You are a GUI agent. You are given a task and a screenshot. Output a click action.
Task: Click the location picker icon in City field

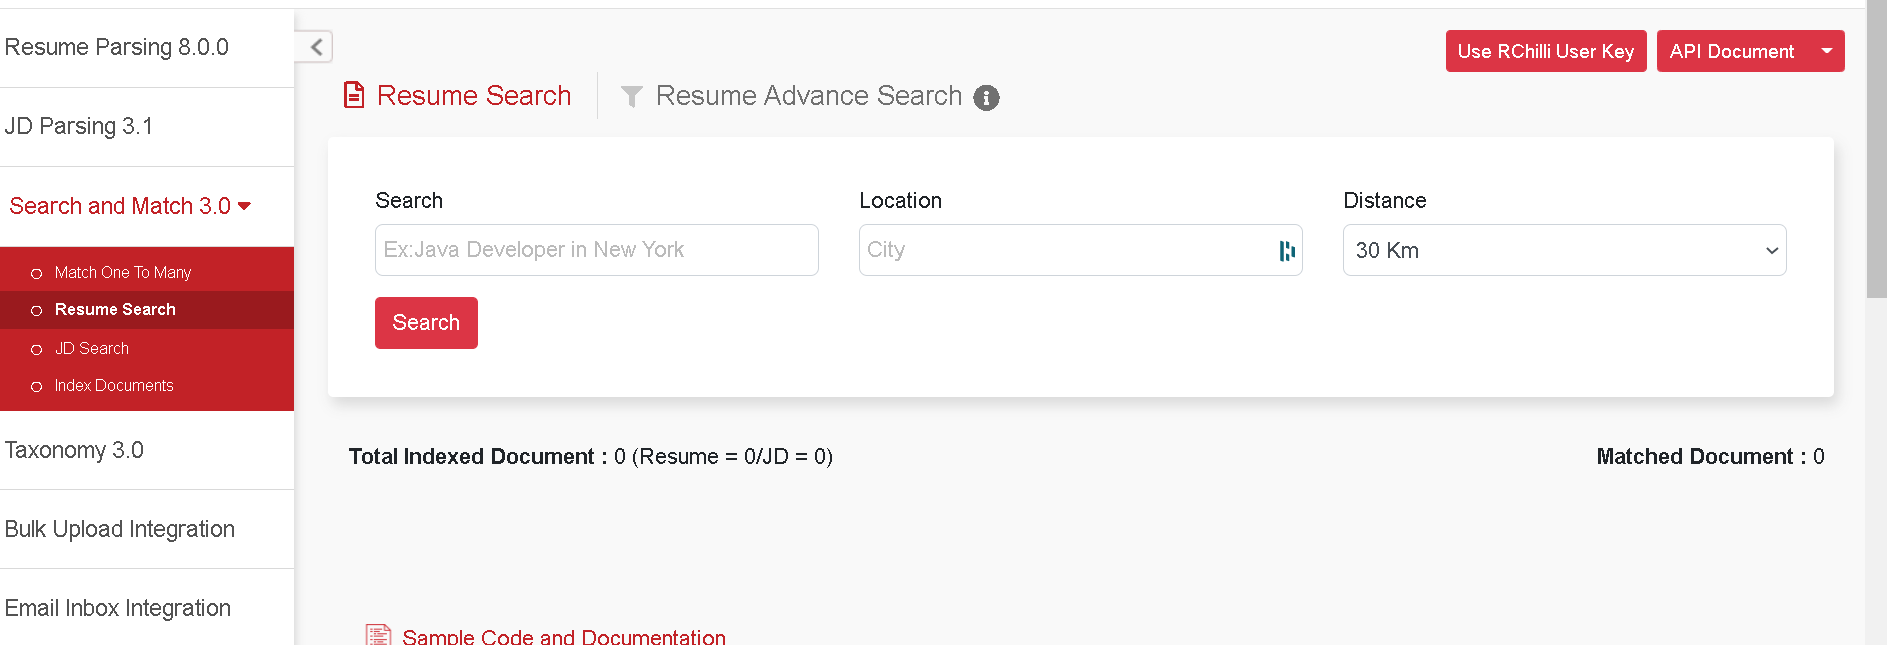(1287, 251)
